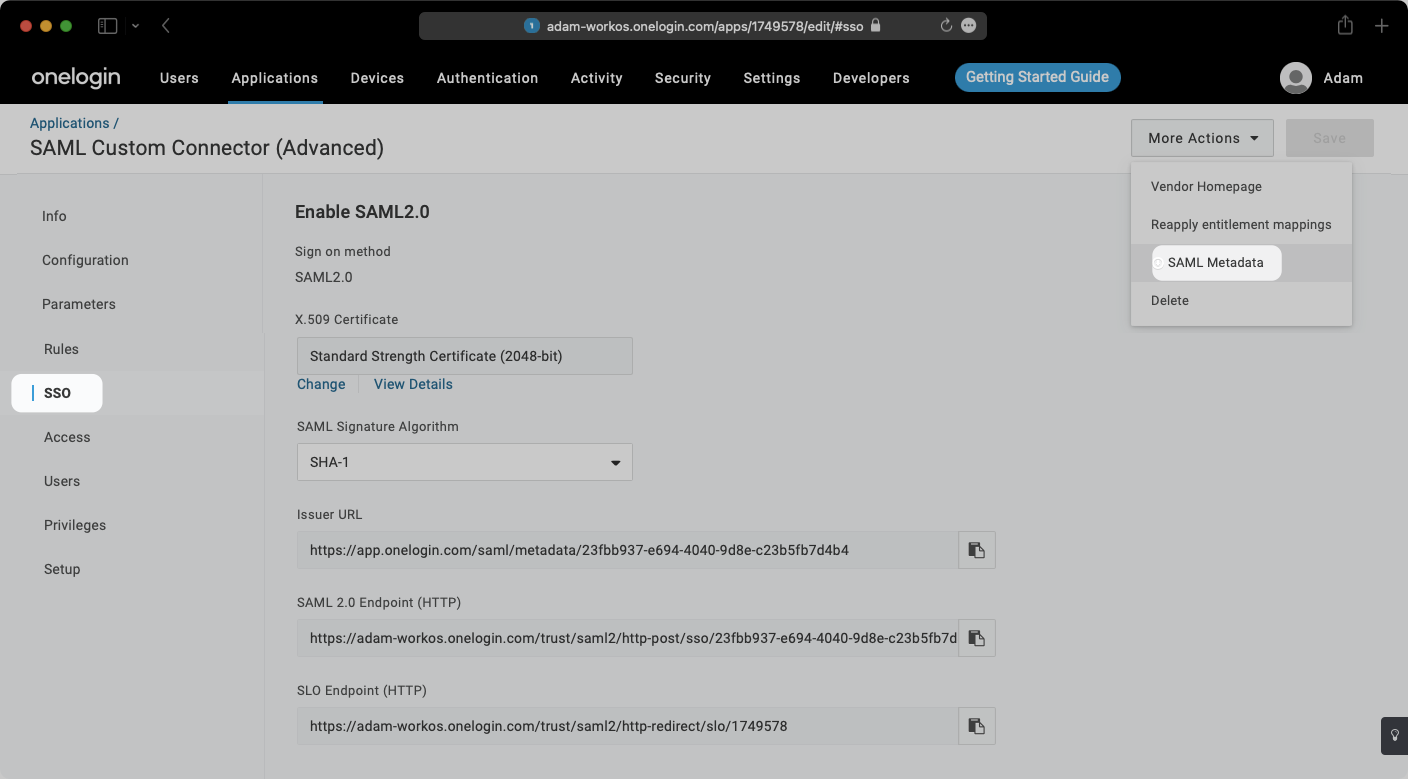Reload the page using the refresh icon
The width and height of the screenshot is (1408, 779).
tap(946, 26)
